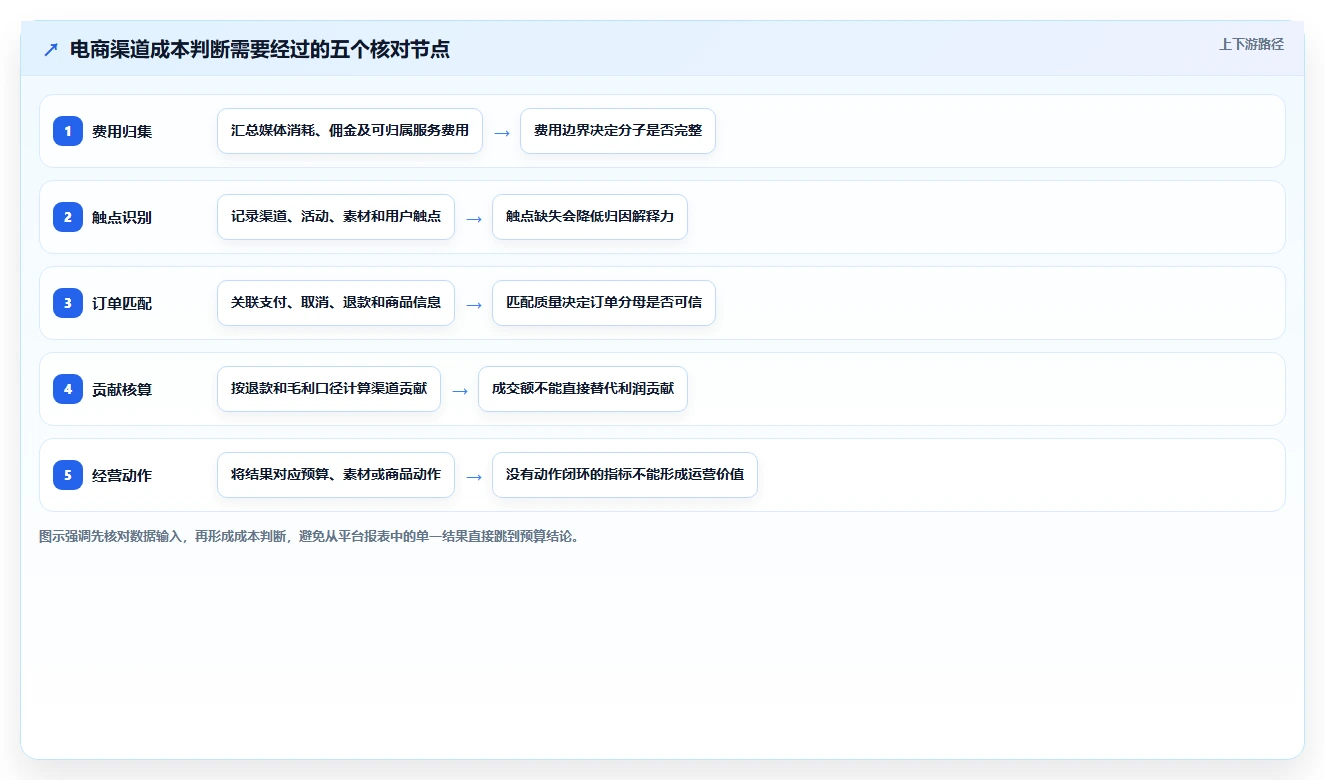The height and width of the screenshot is (780, 1325).
Task: Click the 触点识别 step label
Action: point(122,217)
